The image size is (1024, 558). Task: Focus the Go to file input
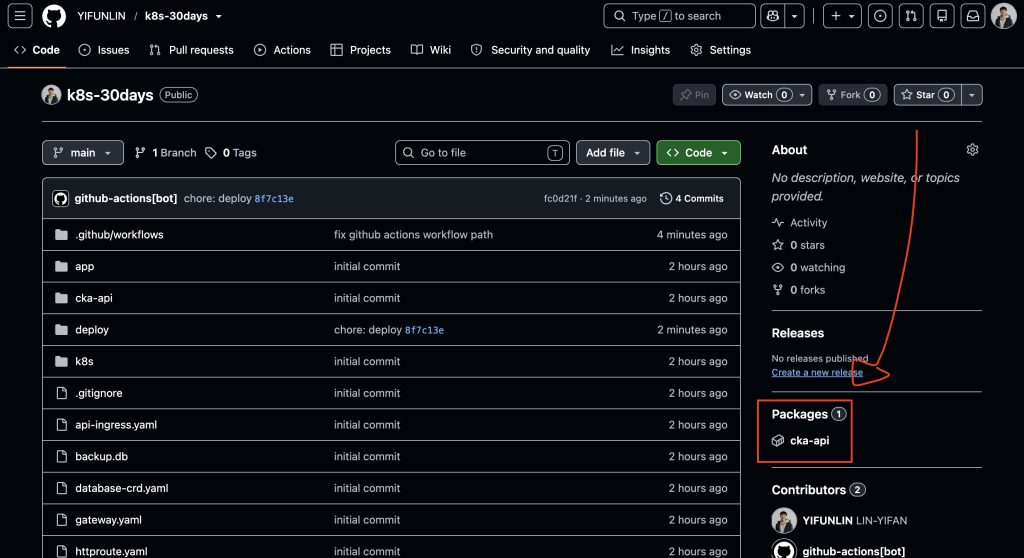[482, 152]
